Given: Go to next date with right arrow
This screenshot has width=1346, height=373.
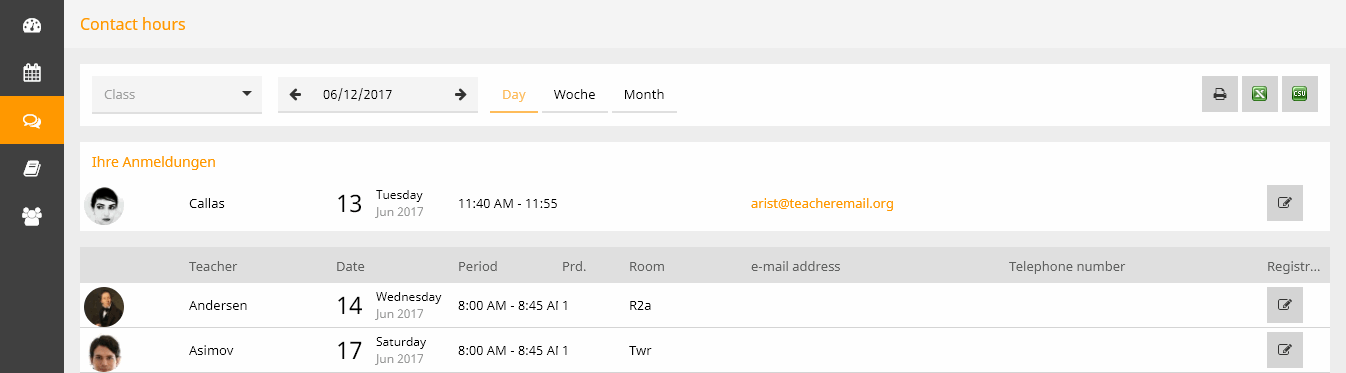Looking at the screenshot, I should point(460,95).
